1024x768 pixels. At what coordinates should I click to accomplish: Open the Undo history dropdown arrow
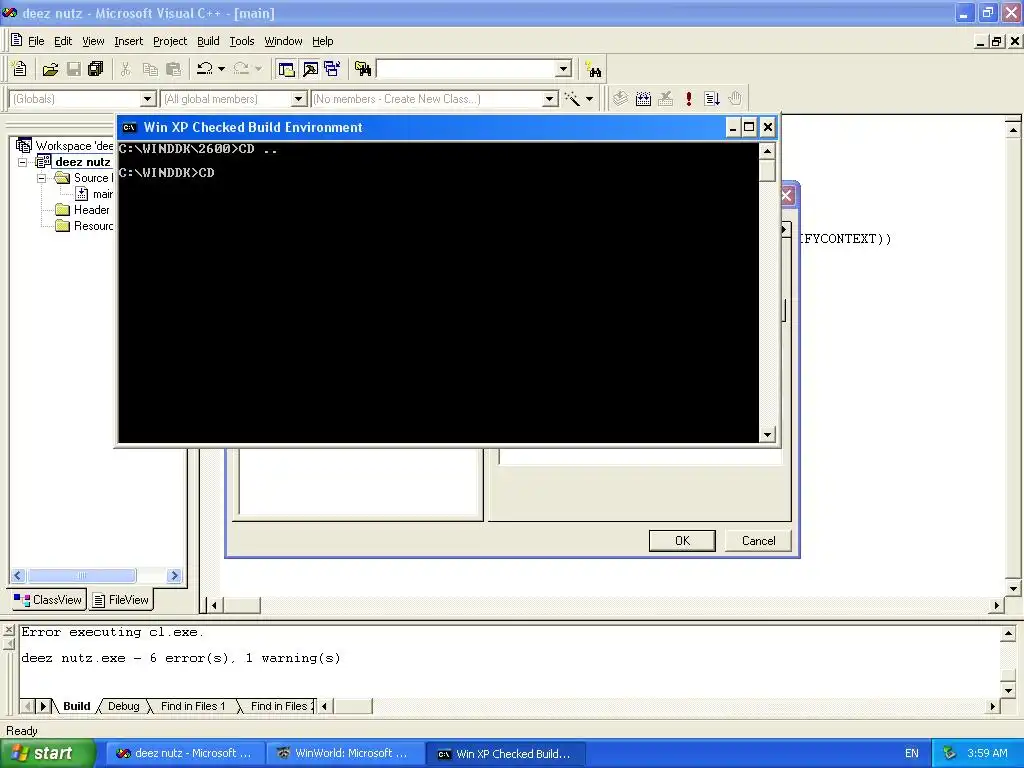221,69
